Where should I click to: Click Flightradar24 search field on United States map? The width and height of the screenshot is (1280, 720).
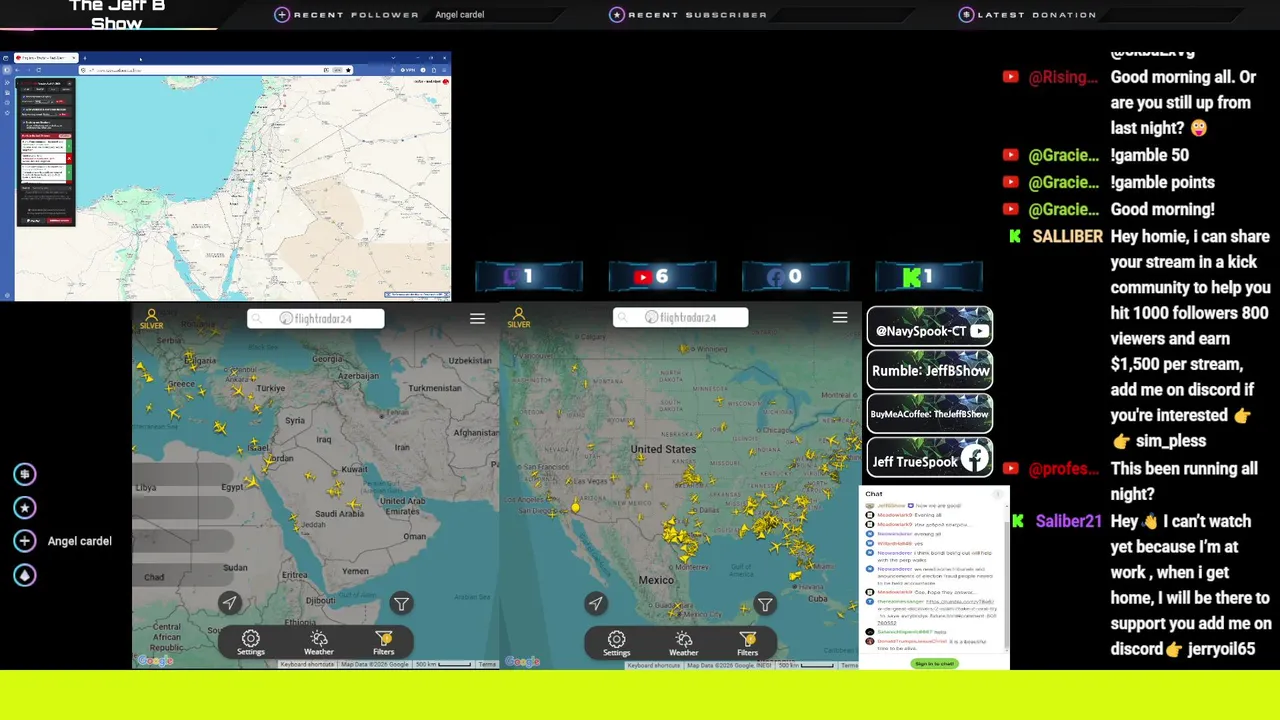click(x=681, y=318)
